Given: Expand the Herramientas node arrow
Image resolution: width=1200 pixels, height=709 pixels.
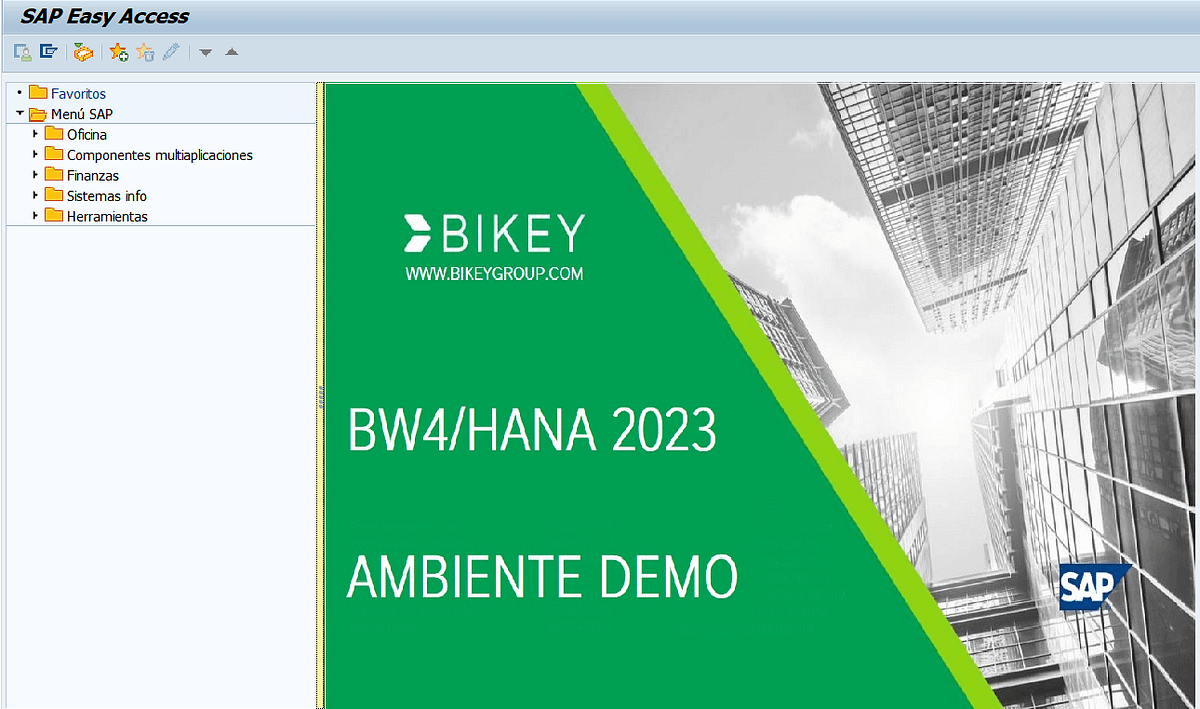Looking at the screenshot, I should [36, 216].
